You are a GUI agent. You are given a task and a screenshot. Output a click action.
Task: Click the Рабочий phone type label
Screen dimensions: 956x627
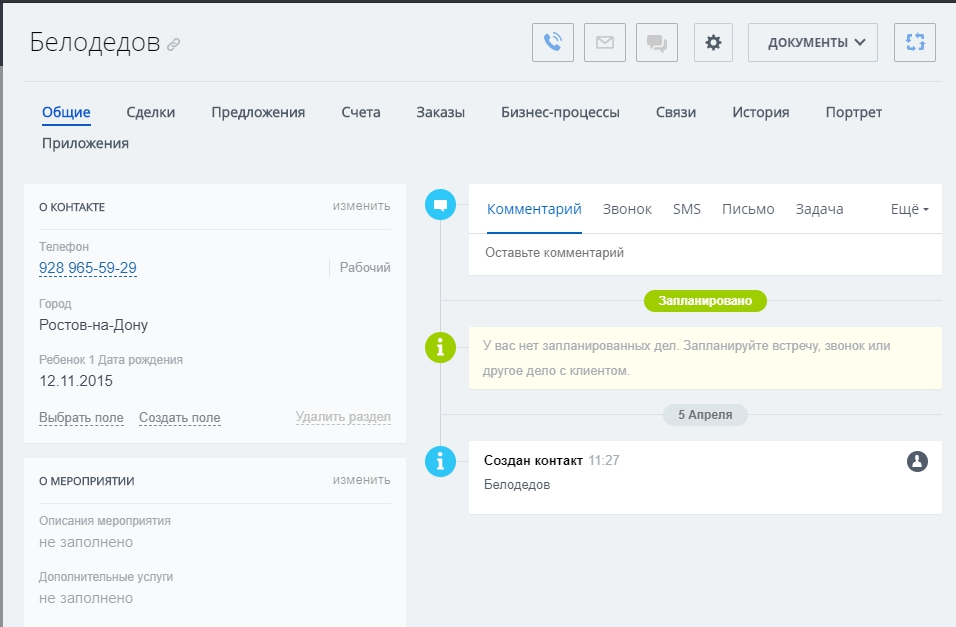(x=365, y=268)
